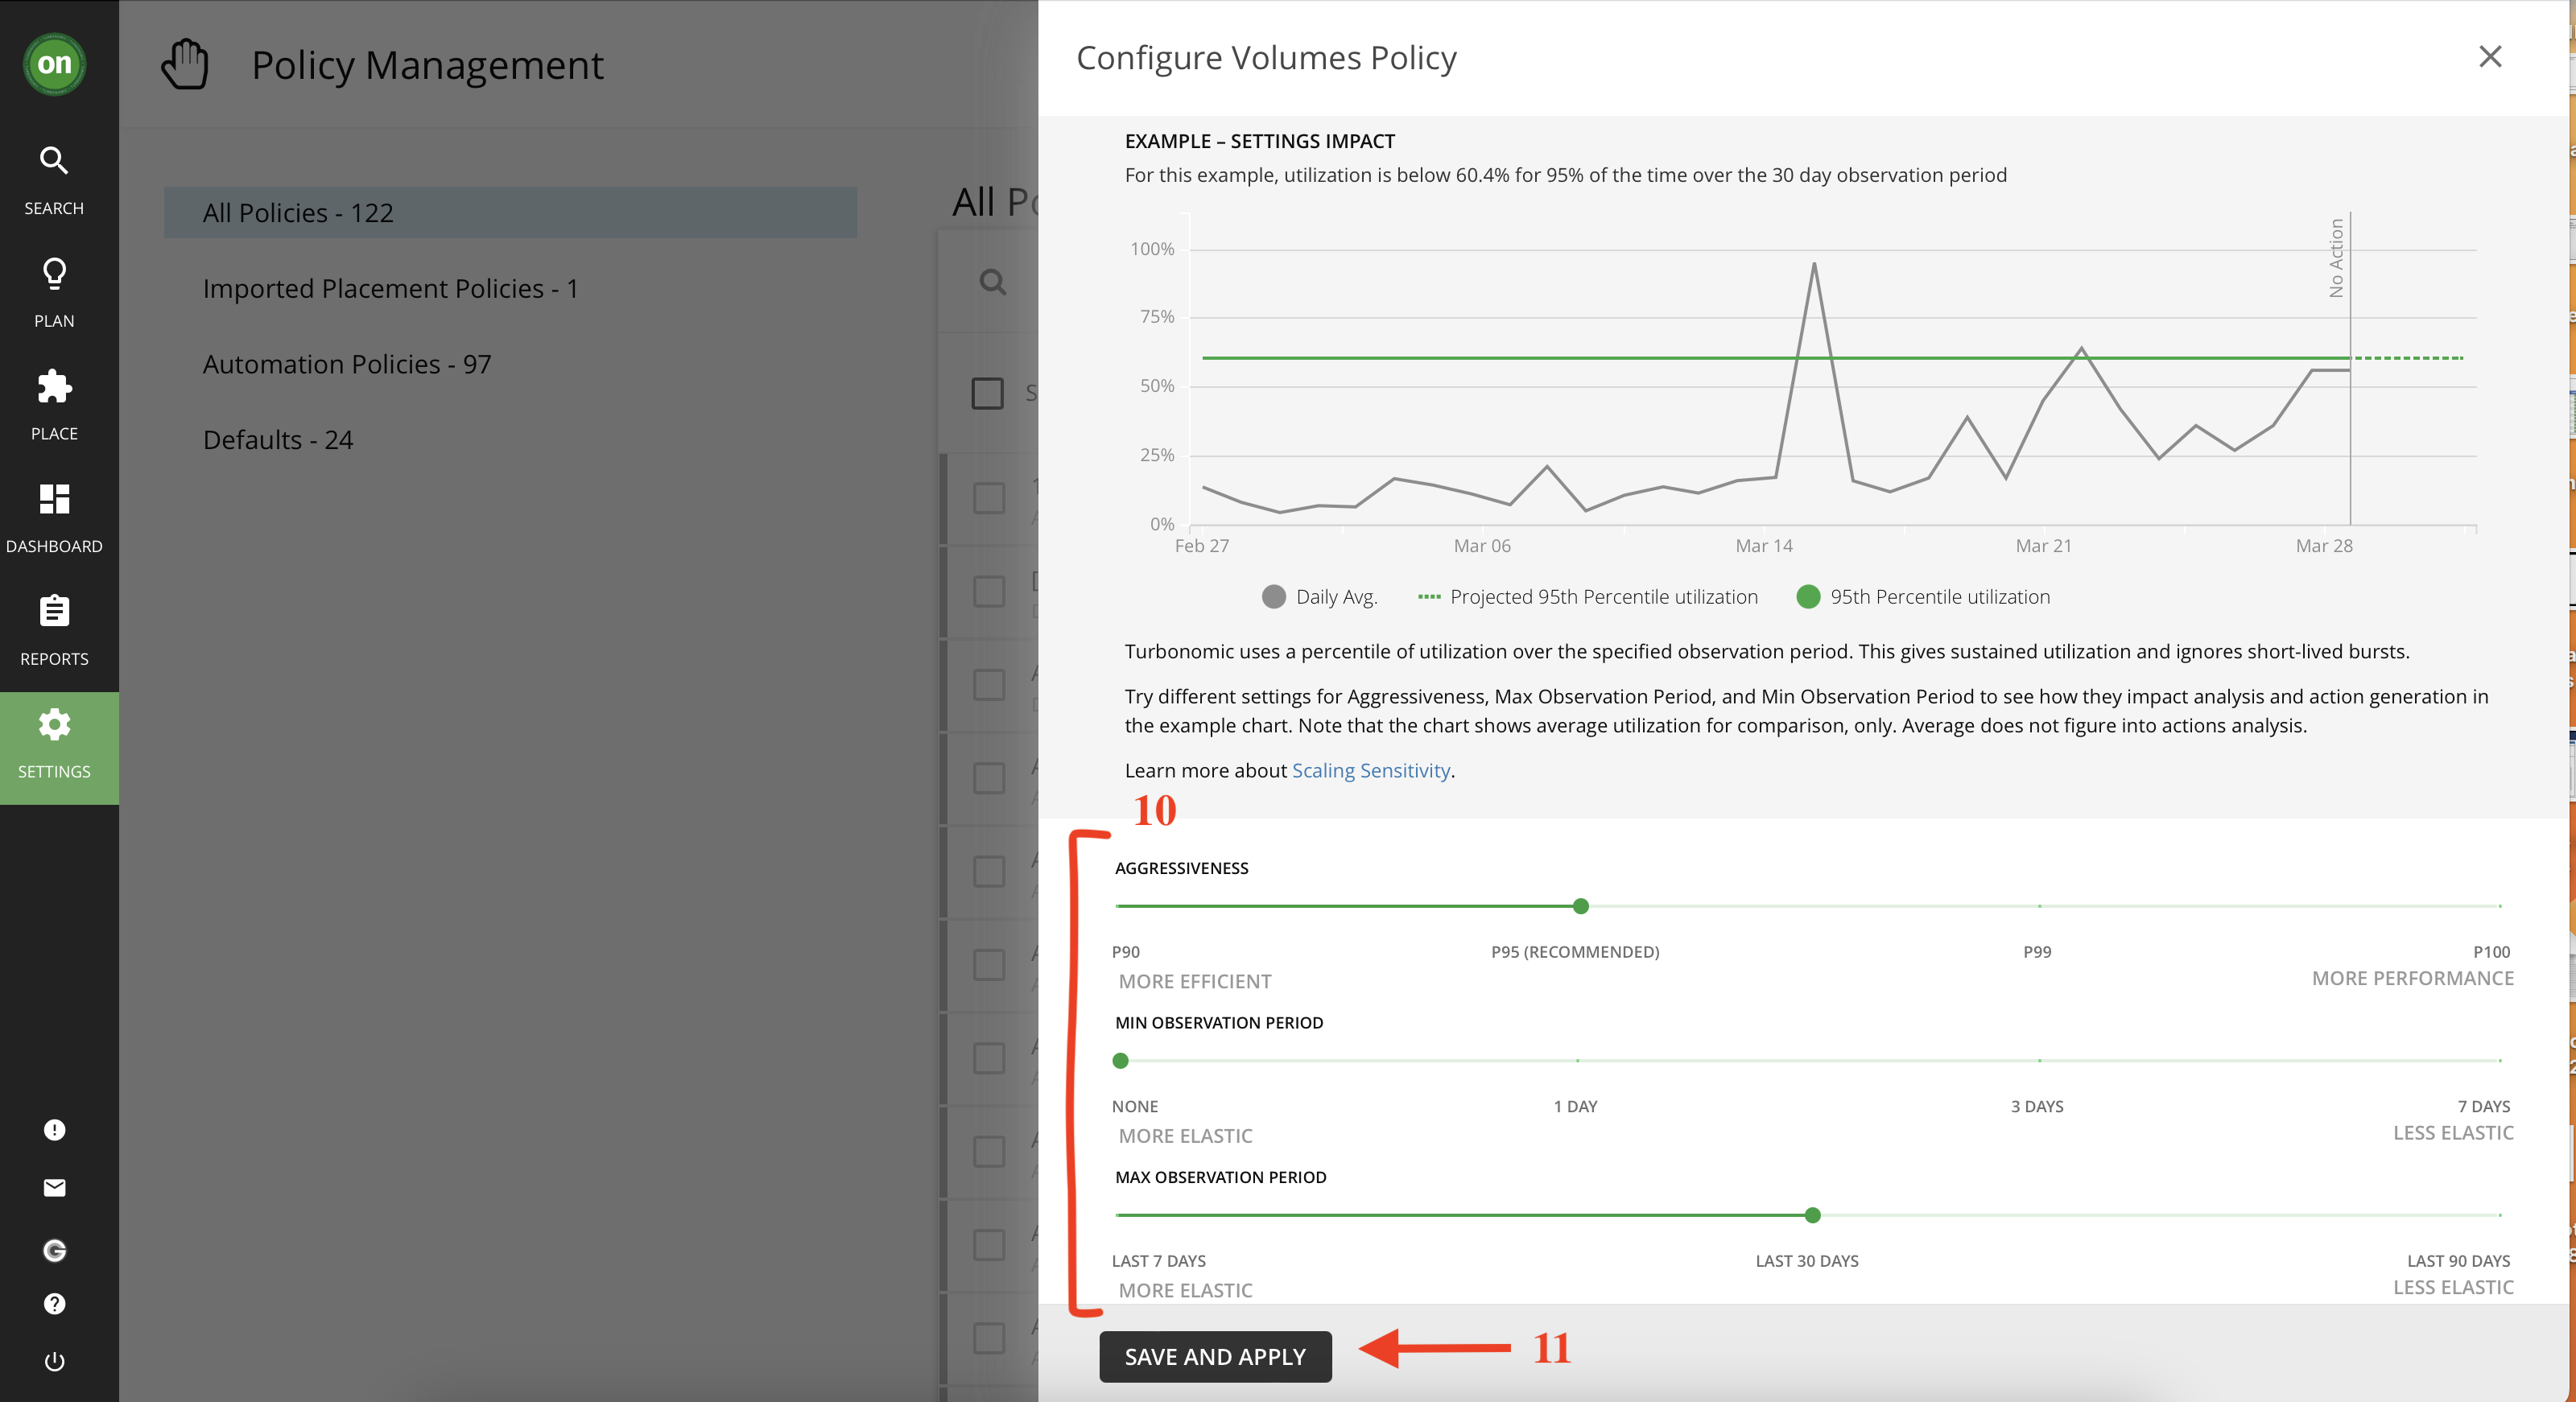Set Aggressiveness slider to P99 tick
The image size is (2576, 1402).
pyautogui.click(x=2039, y=906)
